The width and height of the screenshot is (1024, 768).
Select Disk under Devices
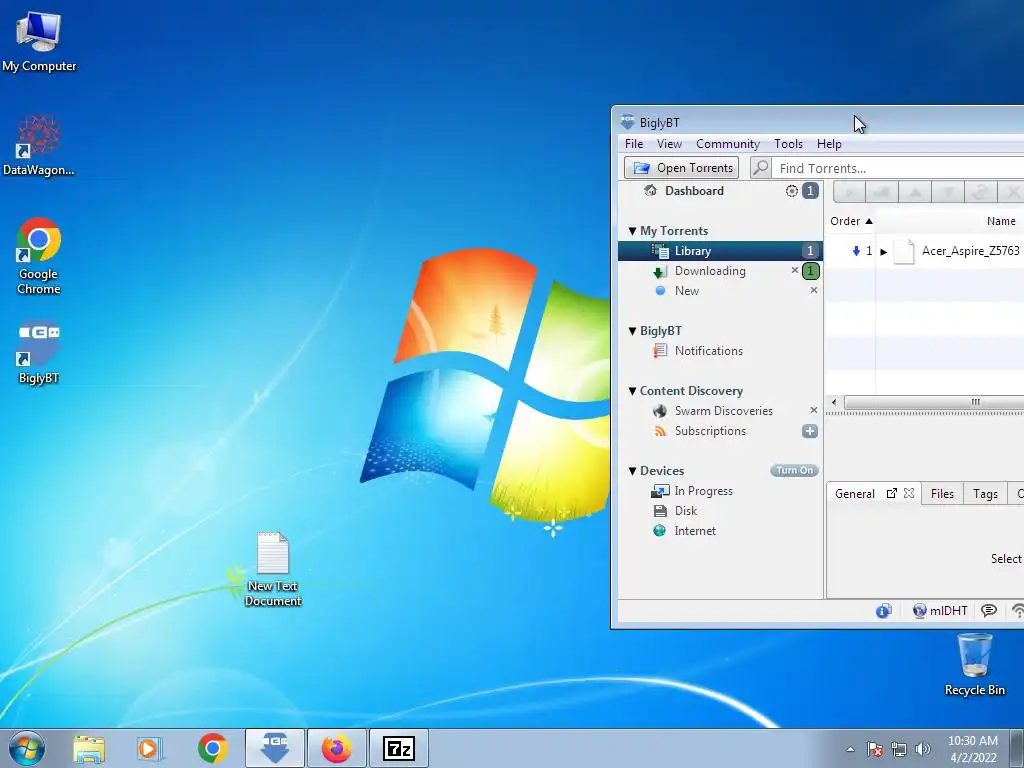(x=686, y=511)
